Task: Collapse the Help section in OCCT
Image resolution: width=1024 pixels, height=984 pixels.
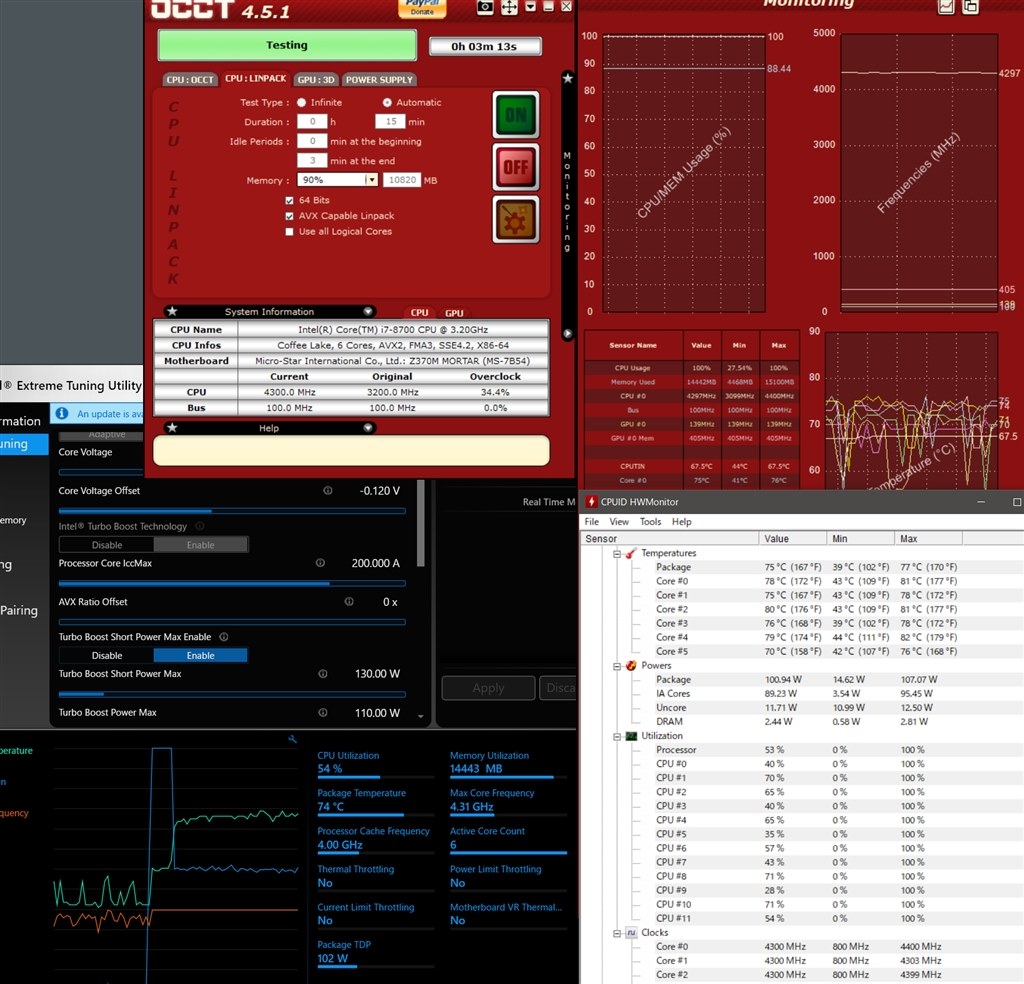Action: (x=368, y=428)
